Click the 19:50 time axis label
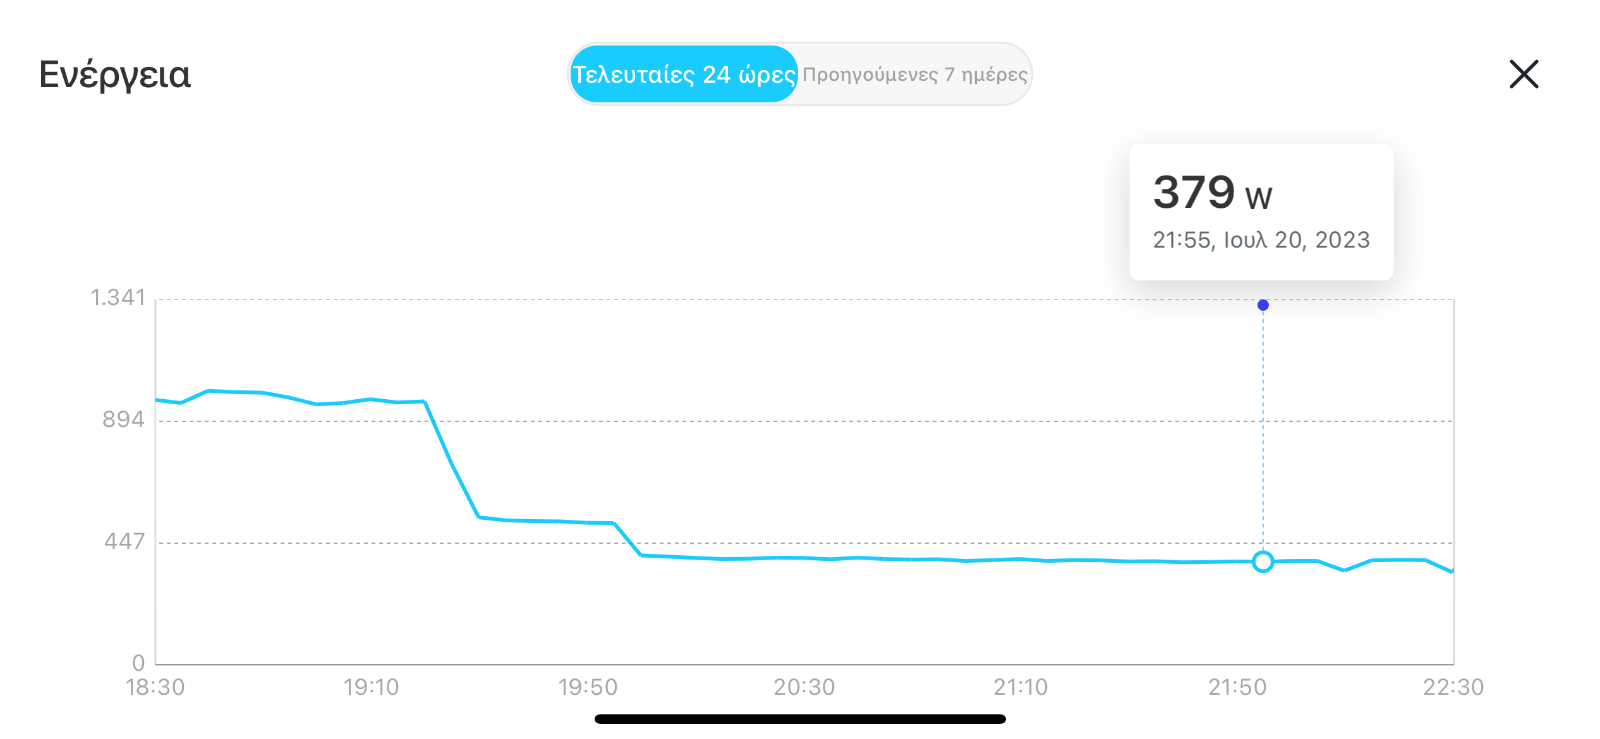This screenshot has height=739, width=1600. pos(588,687)
